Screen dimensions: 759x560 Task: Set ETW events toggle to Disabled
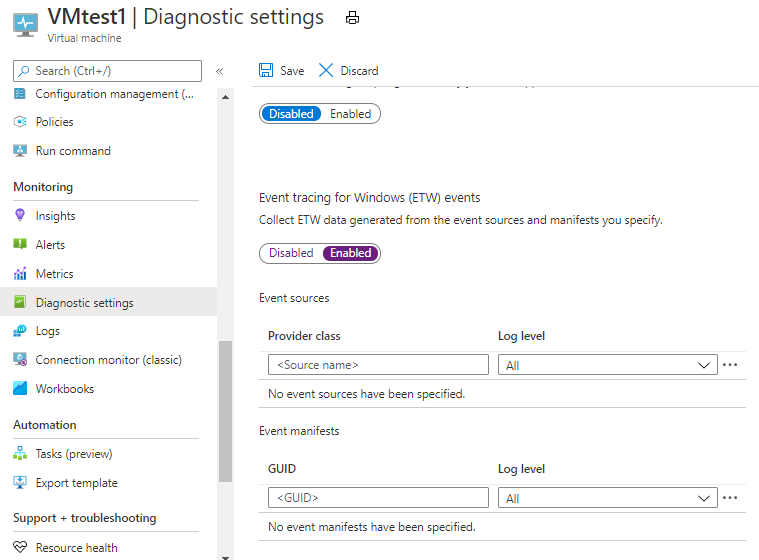[x=291, y=253]
